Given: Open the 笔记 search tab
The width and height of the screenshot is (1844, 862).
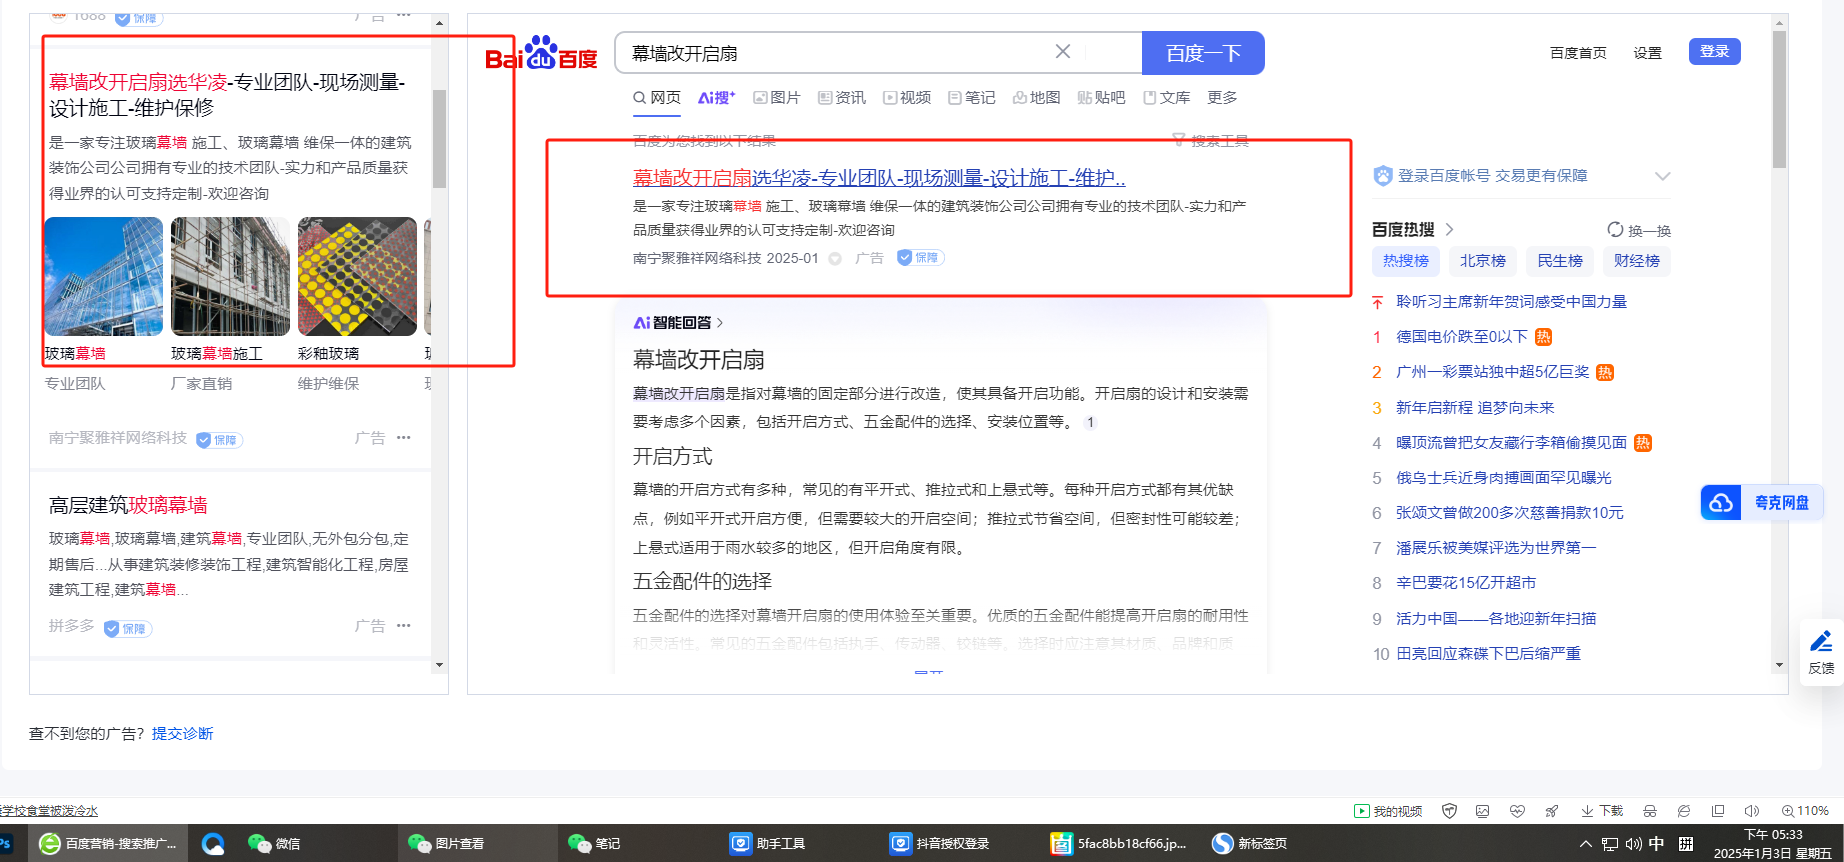Looking at the screenshot, I should (x=972, y=97).
